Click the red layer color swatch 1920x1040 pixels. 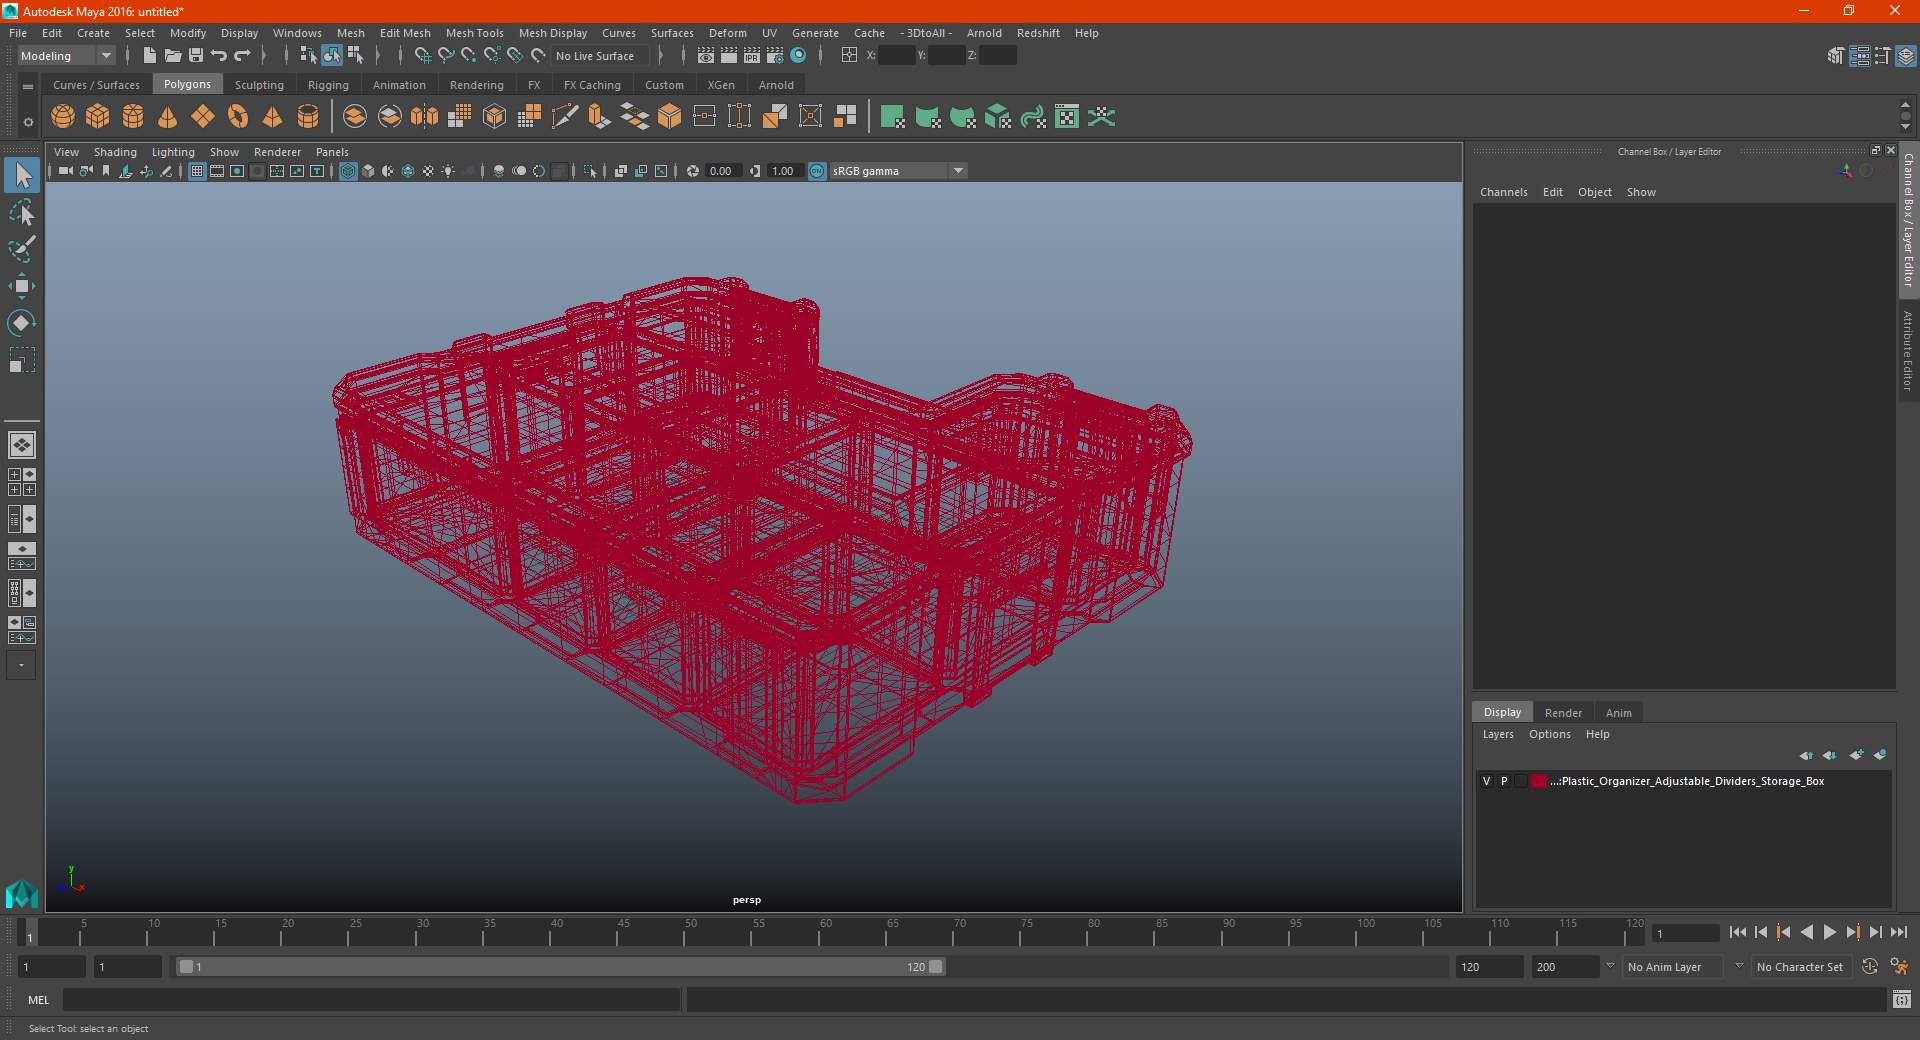point(1539,781)
